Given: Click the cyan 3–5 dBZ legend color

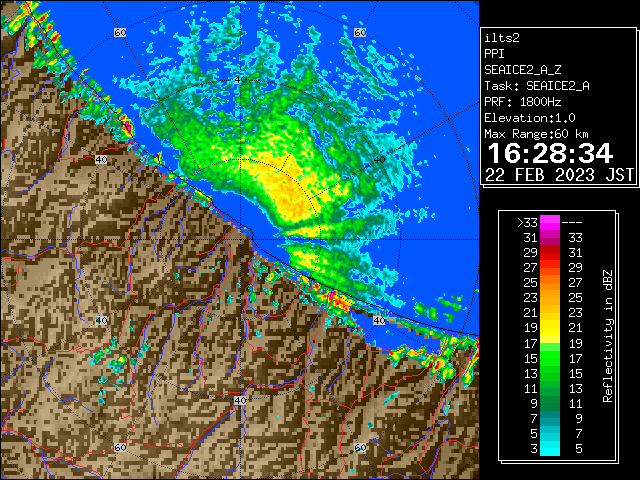Looking at the screenshot, I should (x=550, y=448).
